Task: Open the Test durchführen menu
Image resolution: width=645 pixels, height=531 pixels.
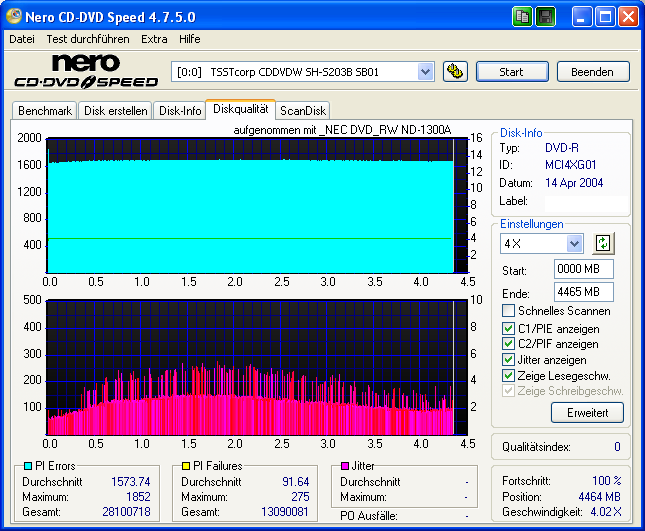Action: (x=88, y=39)
